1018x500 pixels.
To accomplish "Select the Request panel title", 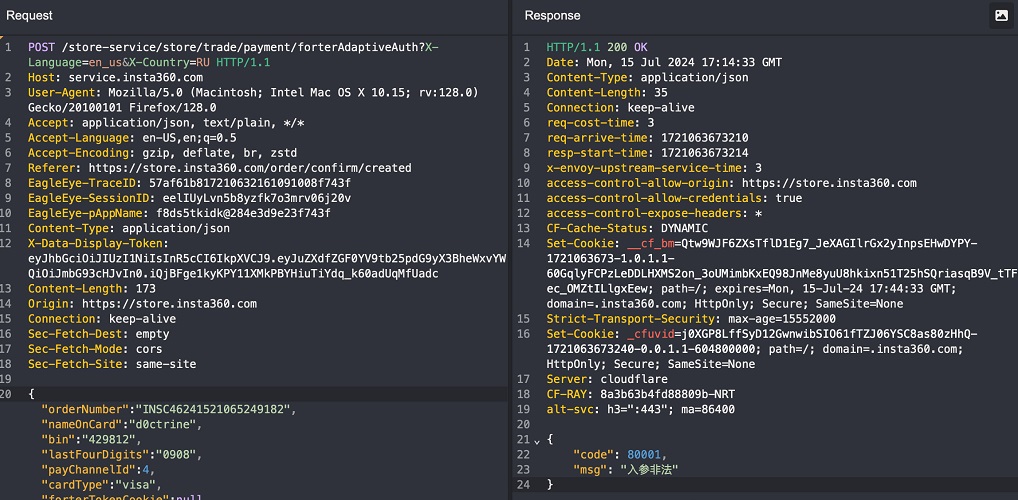I will tap(30, 15).
